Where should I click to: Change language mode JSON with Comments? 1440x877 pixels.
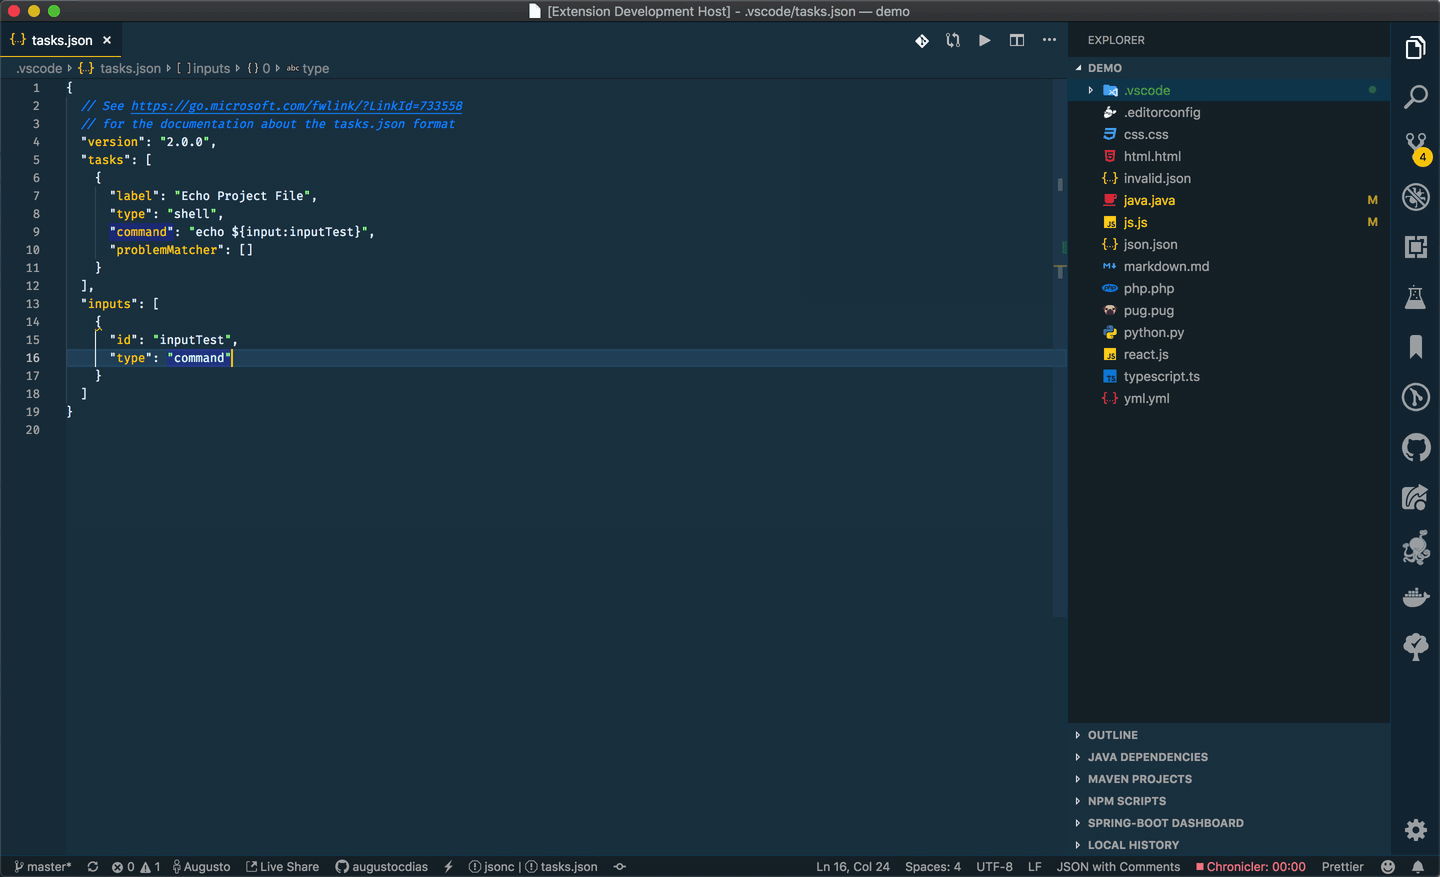point(1118,867)
